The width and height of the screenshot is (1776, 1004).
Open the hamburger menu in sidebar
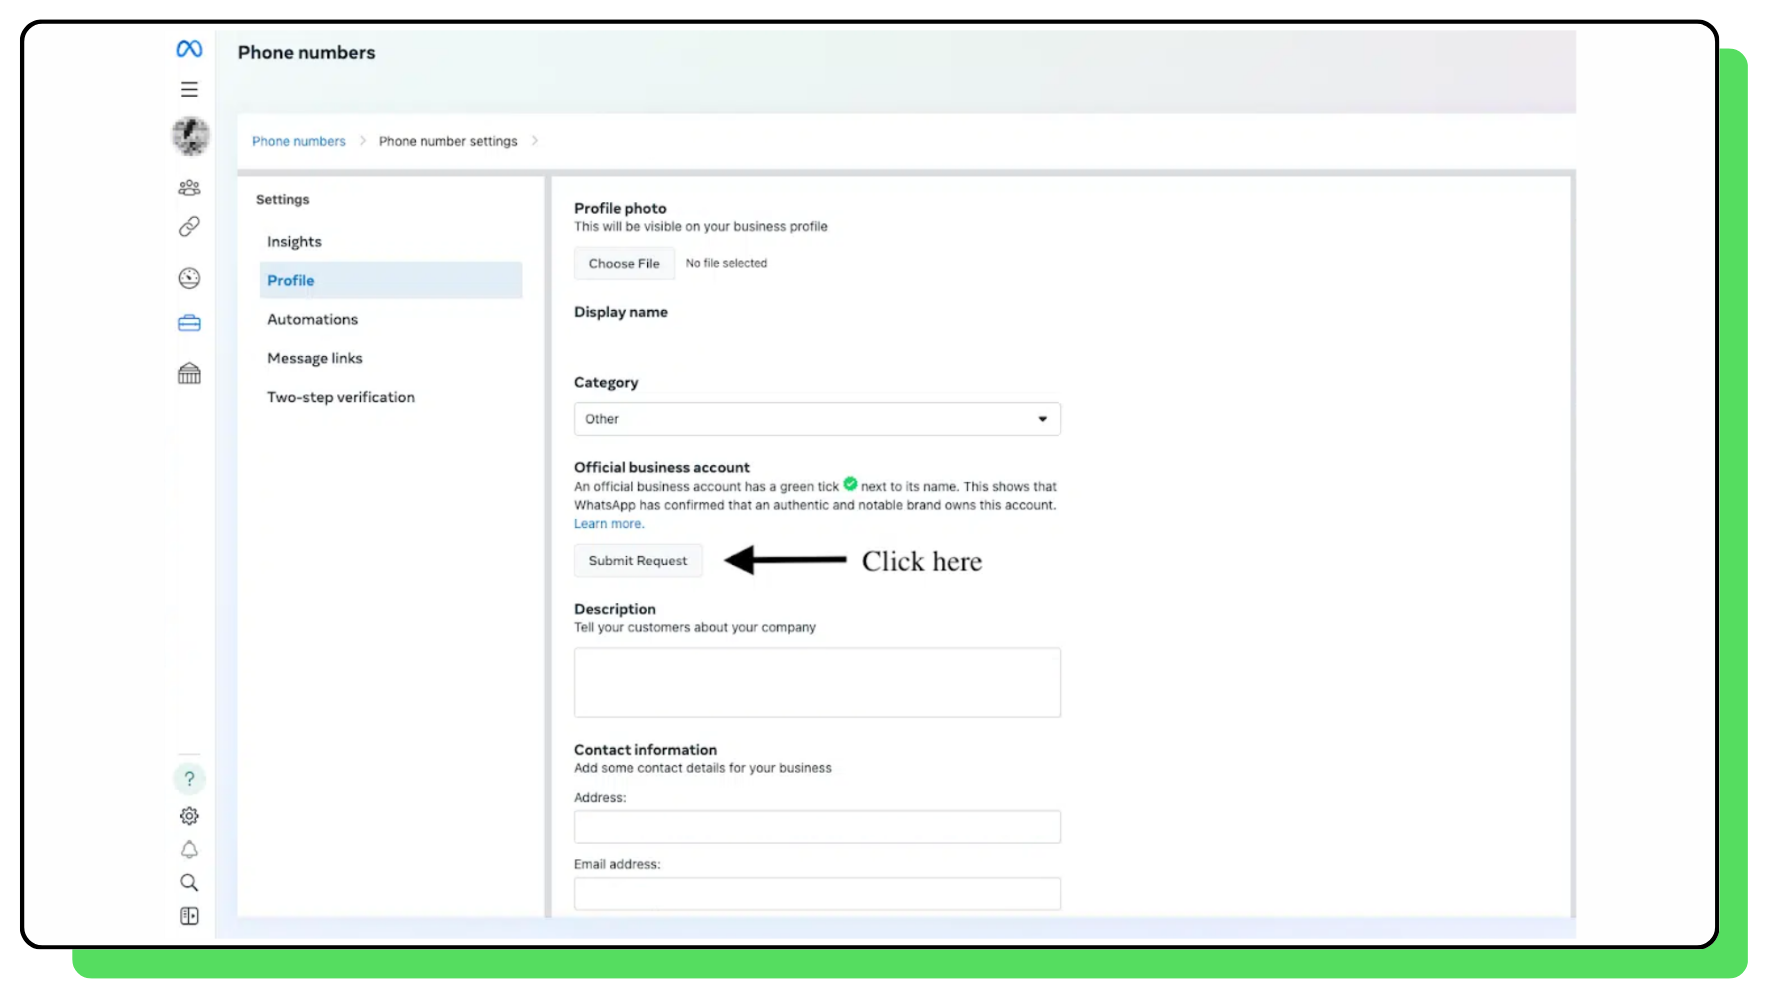click(189, 90)
